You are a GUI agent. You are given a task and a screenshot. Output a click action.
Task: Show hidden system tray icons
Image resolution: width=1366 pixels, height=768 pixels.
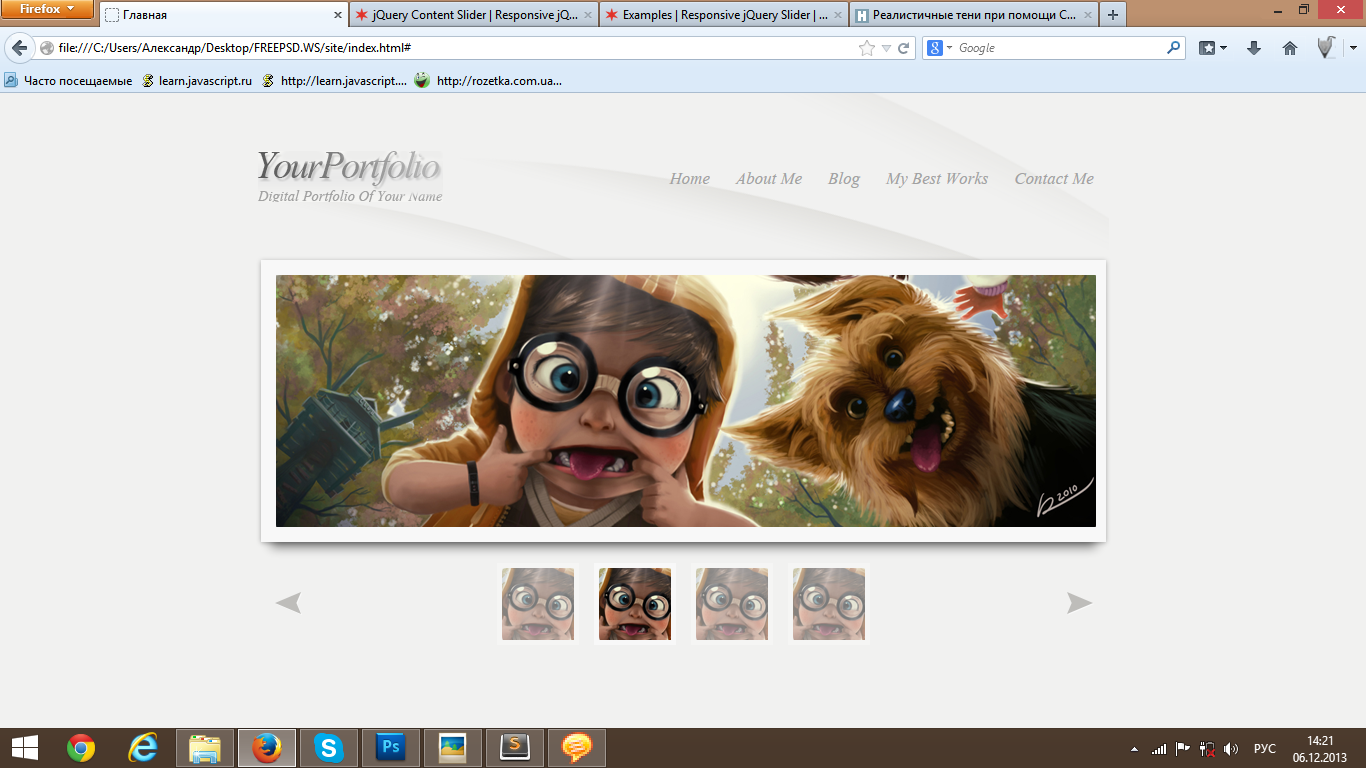pyautogui.click(x=1134, y=748)
